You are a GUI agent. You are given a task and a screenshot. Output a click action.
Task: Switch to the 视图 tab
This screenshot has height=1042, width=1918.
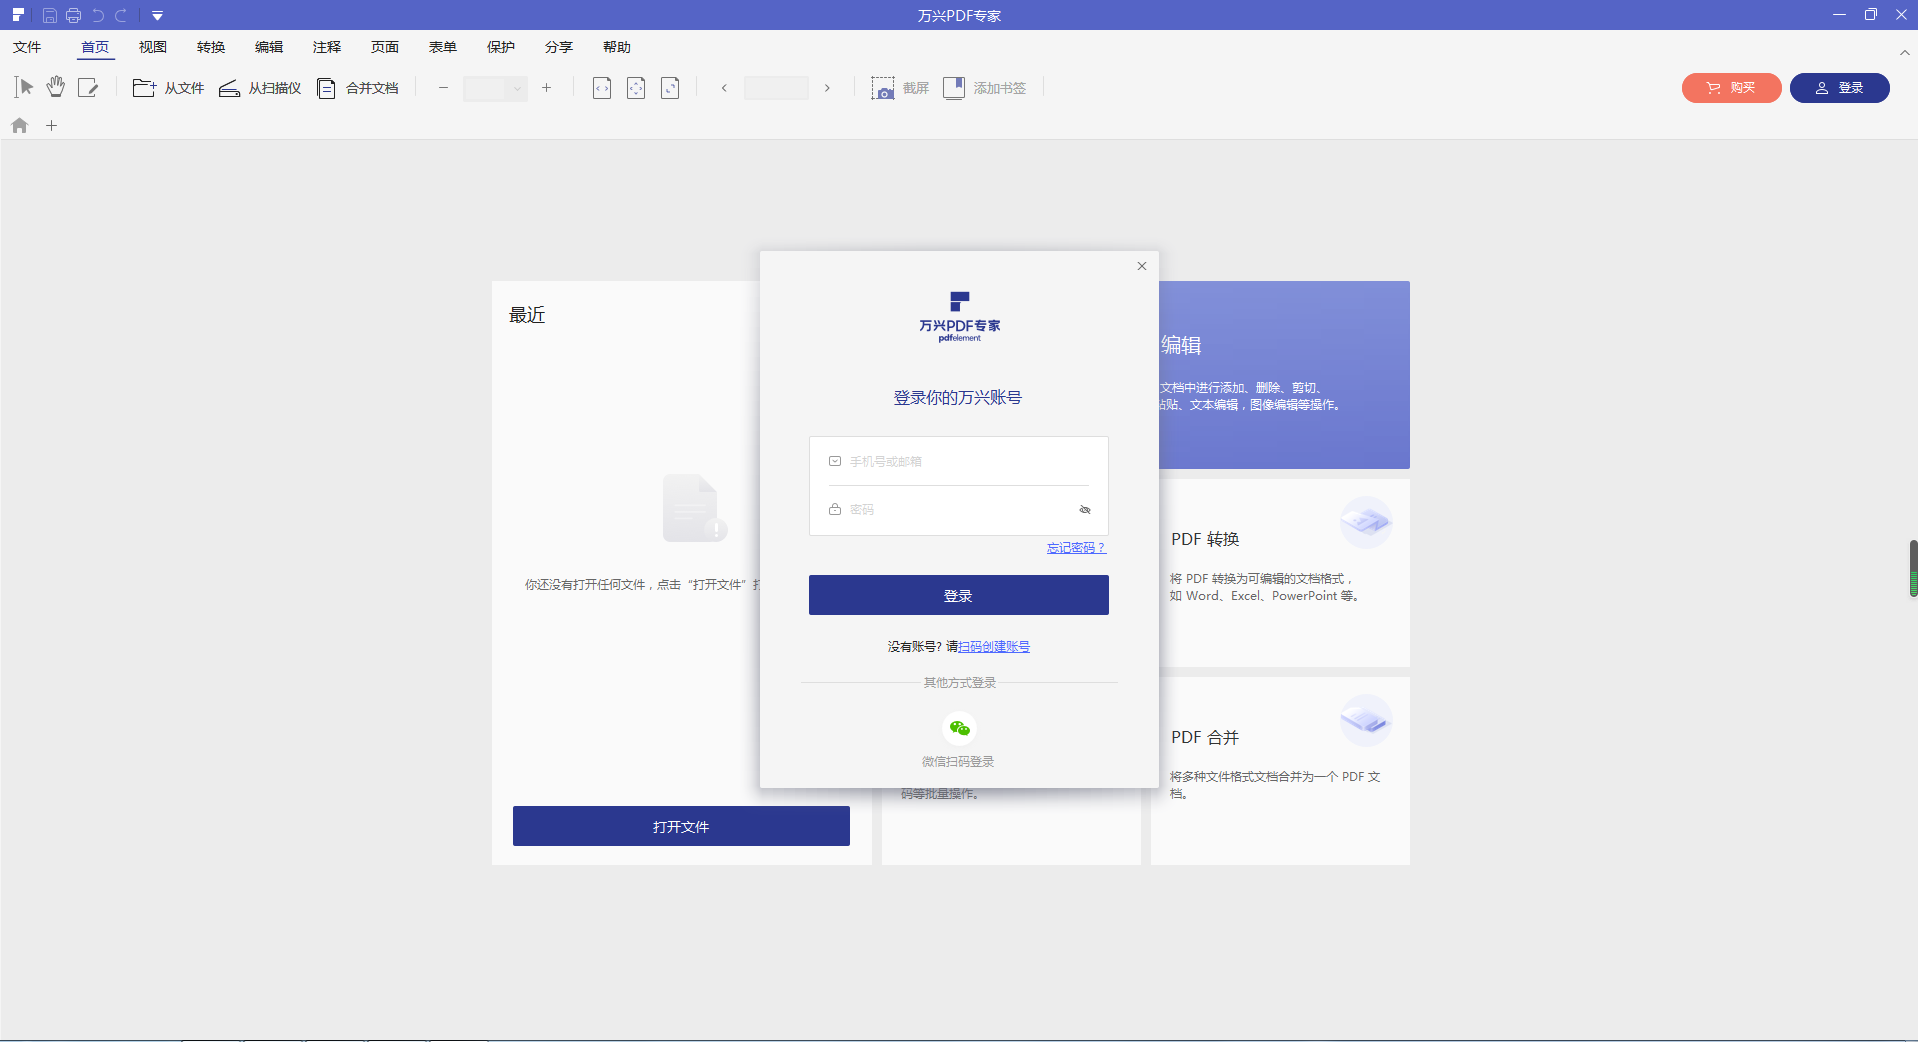[153, 47]
